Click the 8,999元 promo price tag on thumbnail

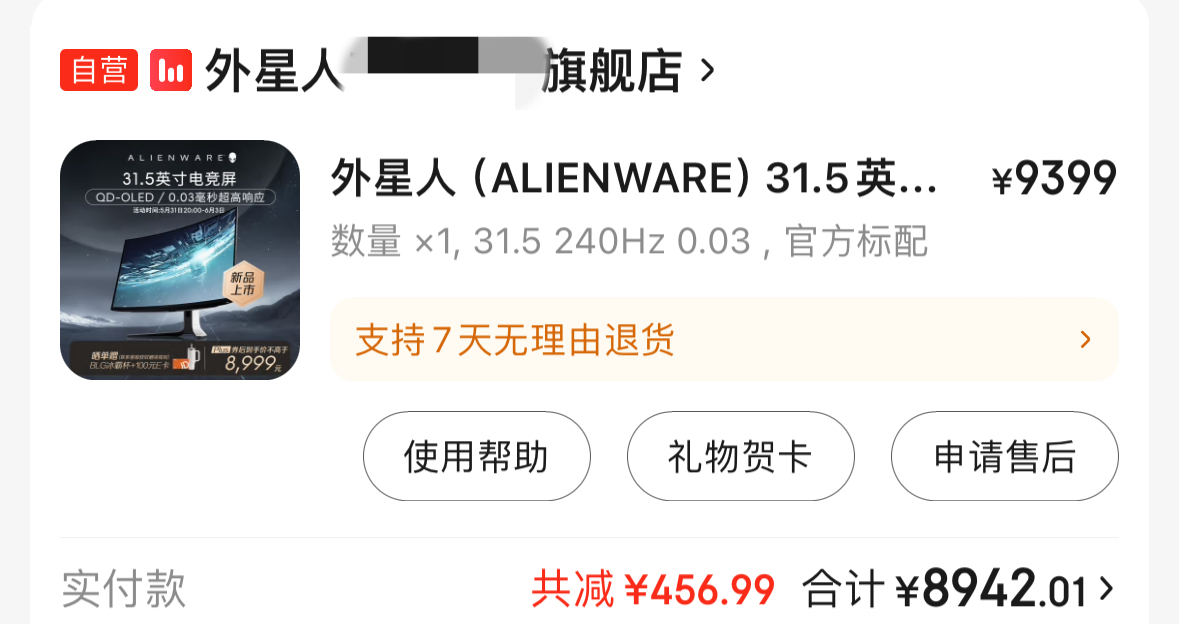[x=253, y=363]
